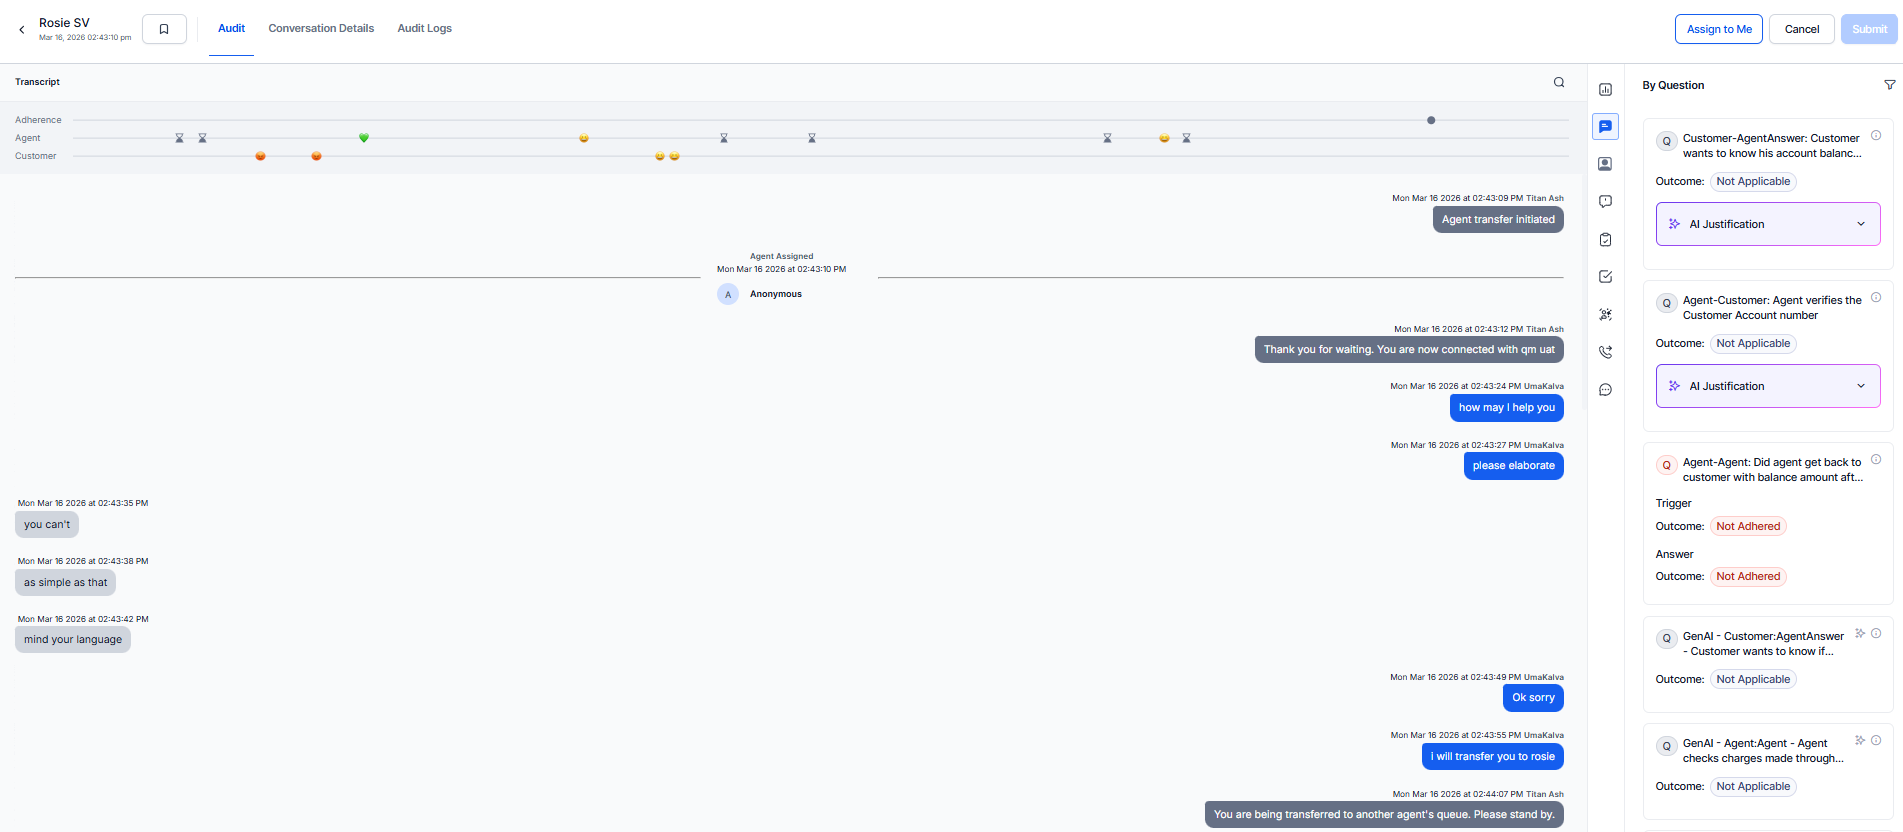The width and height of the screenshot is (1903, 832).
Task: Click the green heart marker on Agent timeline
Action: (x=364, y=138)
